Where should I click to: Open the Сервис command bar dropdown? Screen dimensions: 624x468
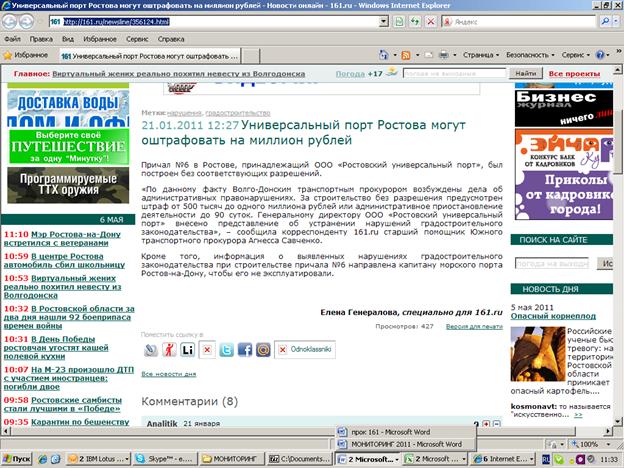[575, 55]
